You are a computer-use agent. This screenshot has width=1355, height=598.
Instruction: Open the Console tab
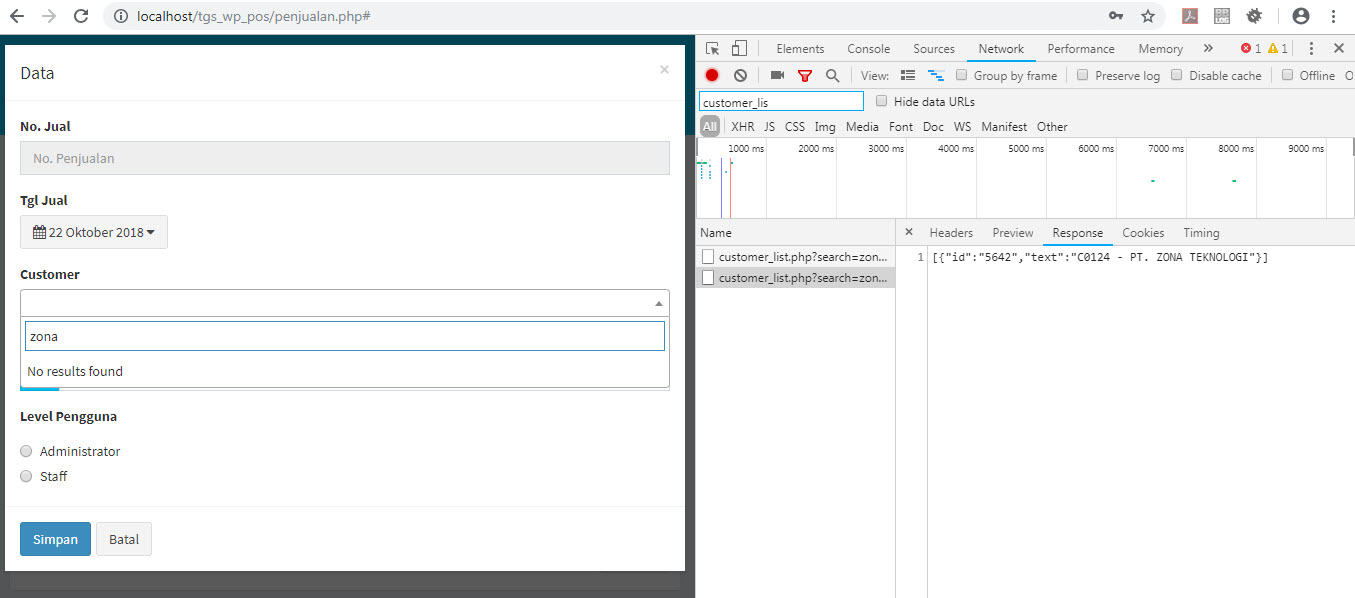coord(868,48)
